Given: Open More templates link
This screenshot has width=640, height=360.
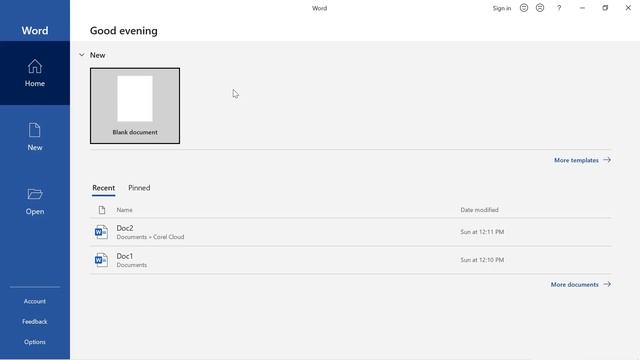Looking at the screenshot, I should point(582,160).
